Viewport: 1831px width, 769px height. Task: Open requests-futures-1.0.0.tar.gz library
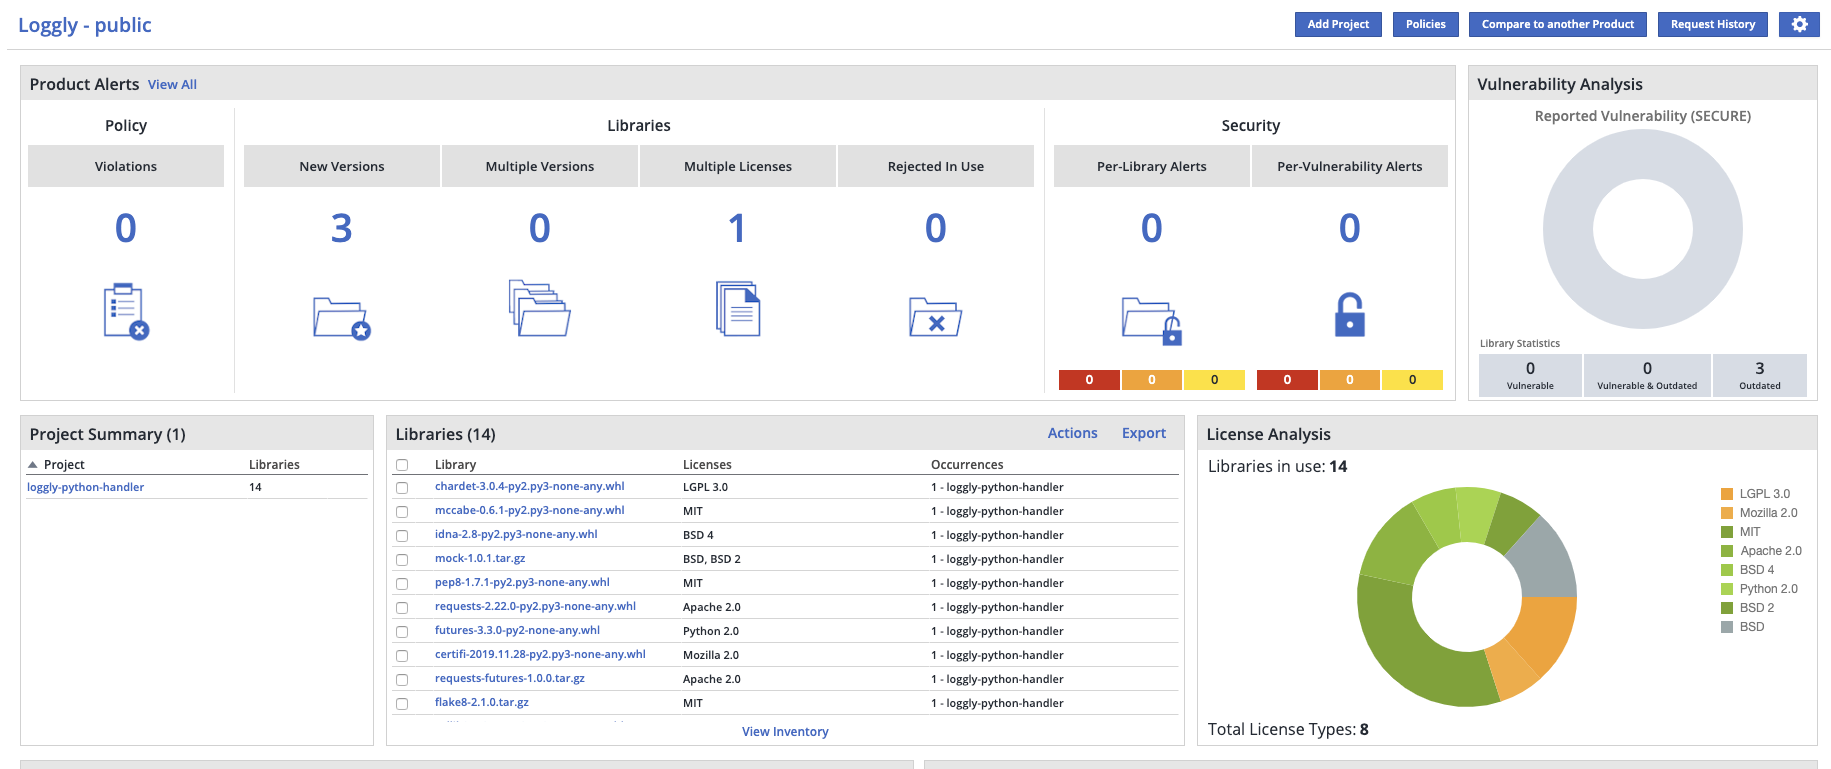tap(510, 678)
